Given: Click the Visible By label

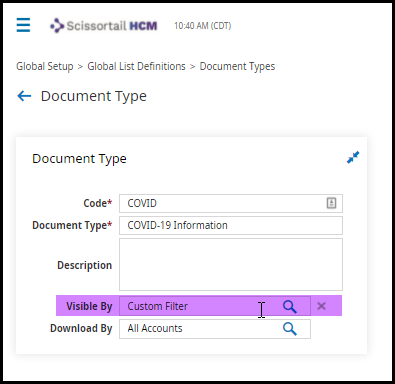Looking at the screenshot, I should pyautogui.click(x=89, y=306).
